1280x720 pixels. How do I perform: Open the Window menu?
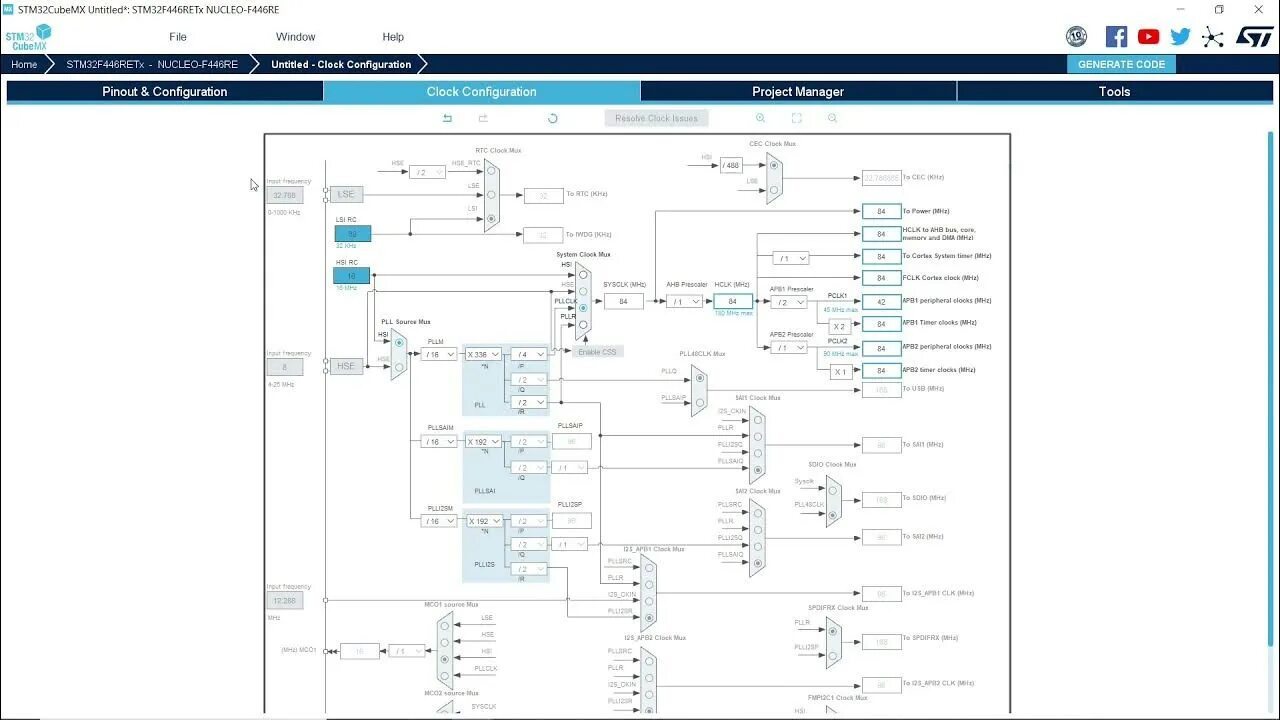click(x=296, y=37)
